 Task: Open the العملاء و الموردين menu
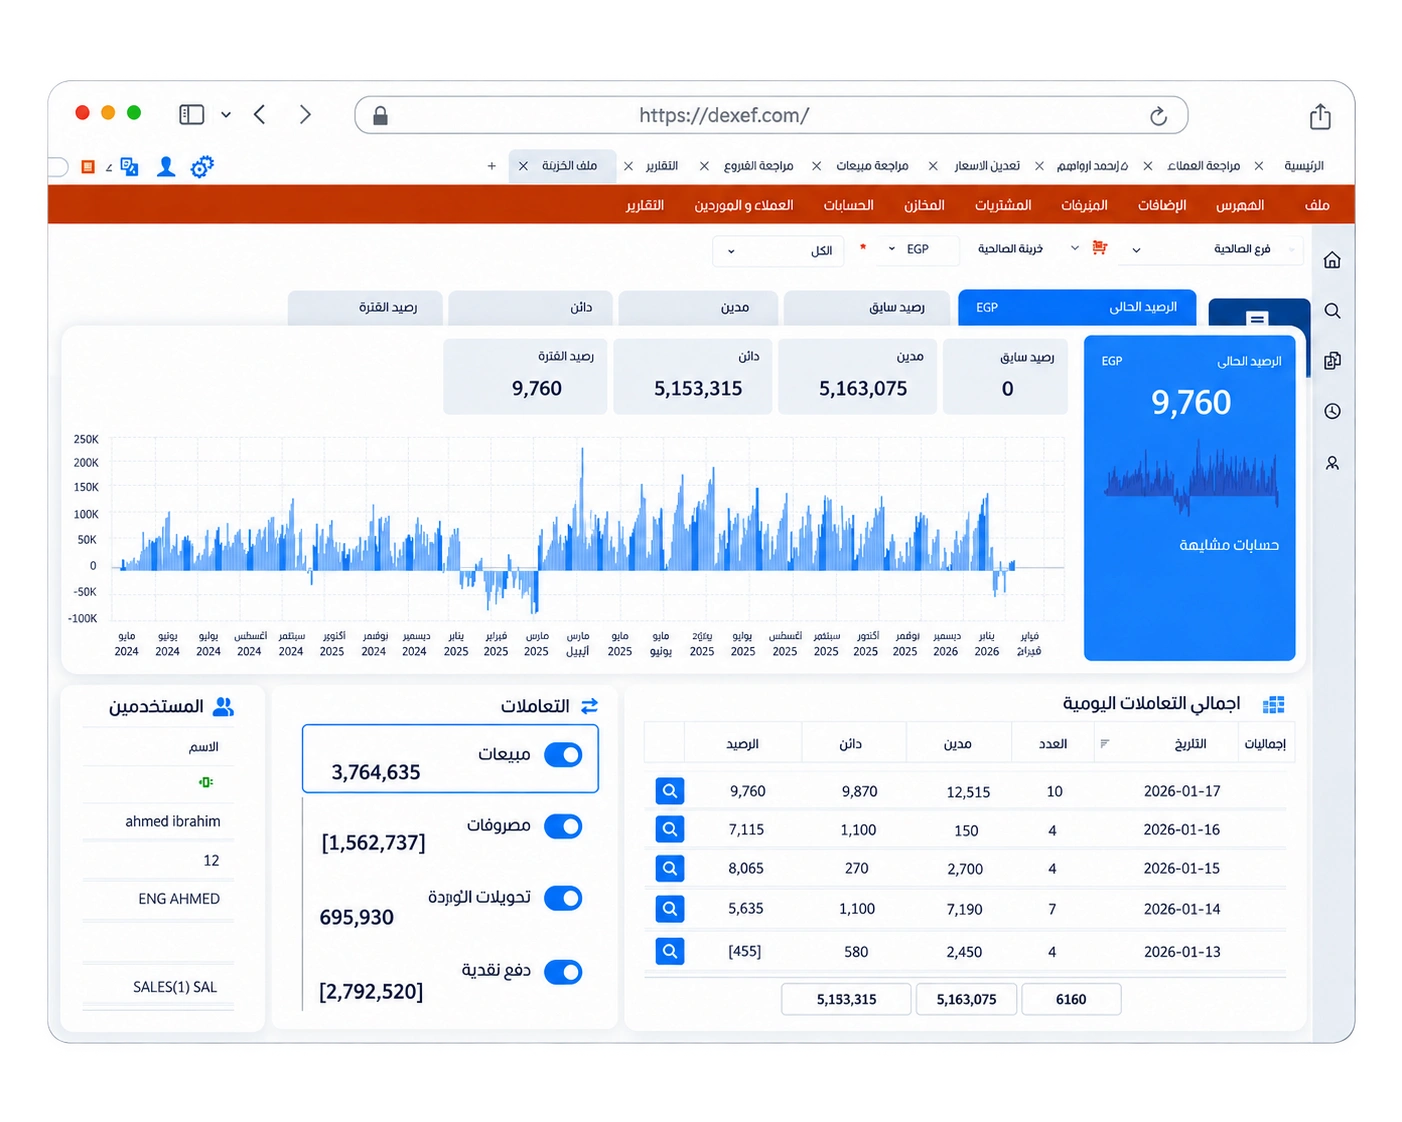pos(744,205)
